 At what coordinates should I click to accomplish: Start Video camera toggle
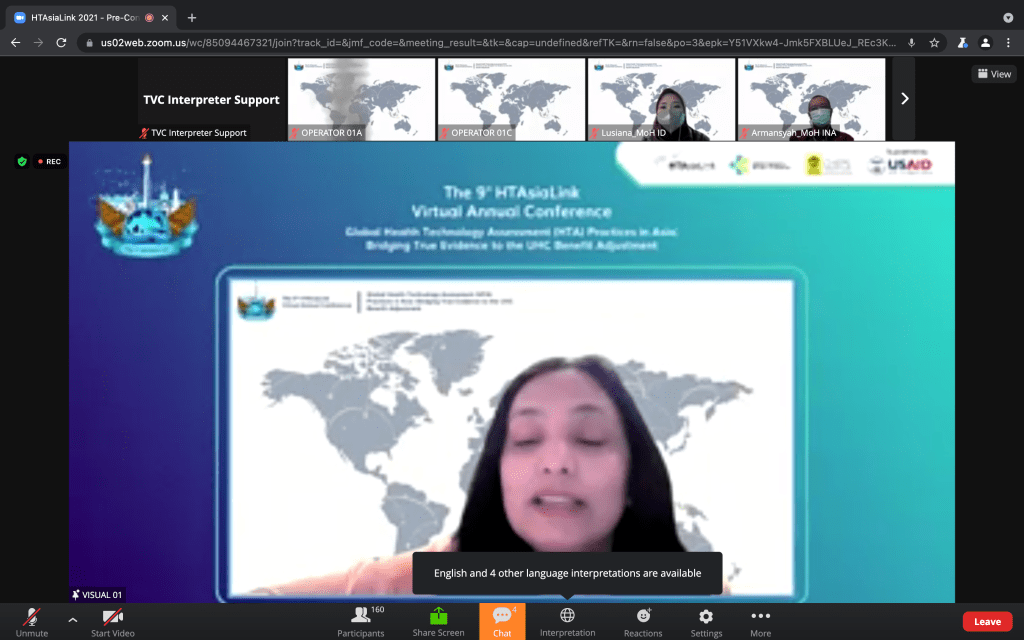pos(112,620)
